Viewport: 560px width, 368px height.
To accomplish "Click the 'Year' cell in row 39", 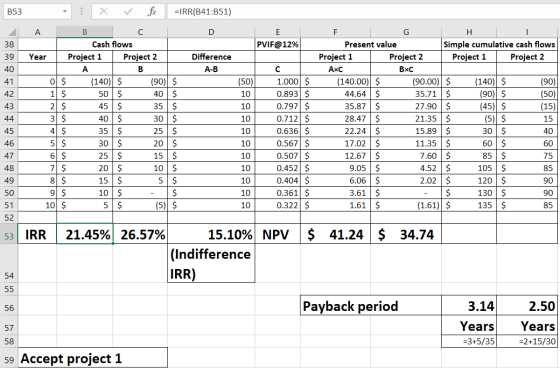I will (37, 57).
